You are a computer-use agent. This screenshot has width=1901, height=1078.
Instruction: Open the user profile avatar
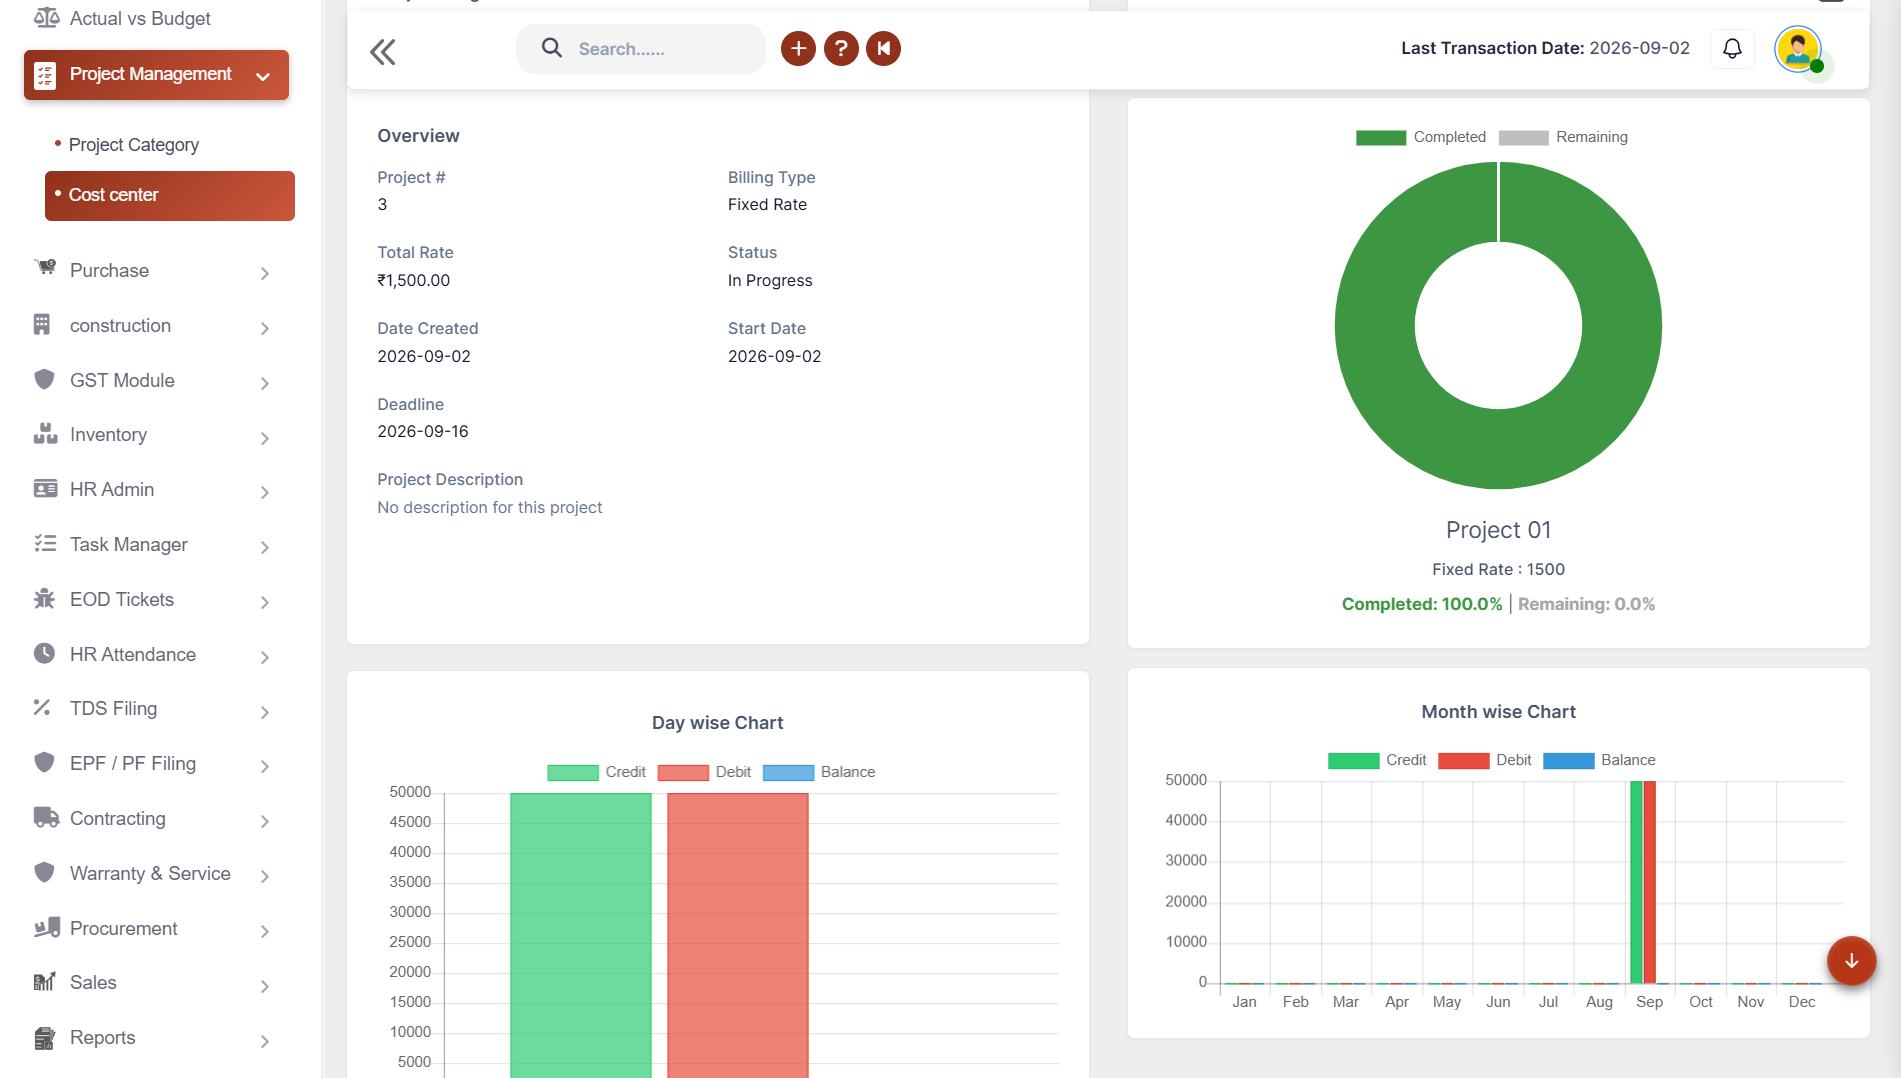click(1798, 49)
